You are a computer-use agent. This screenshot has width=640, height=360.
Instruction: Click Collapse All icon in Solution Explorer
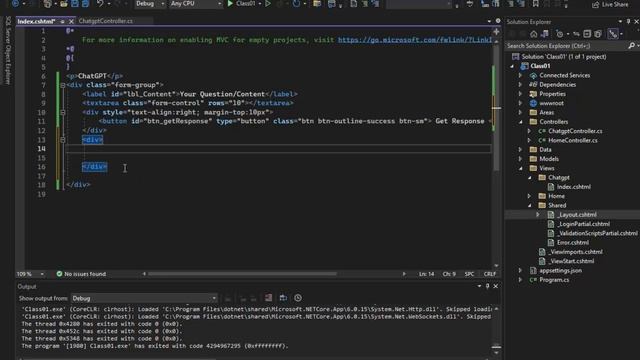[587, 34]
